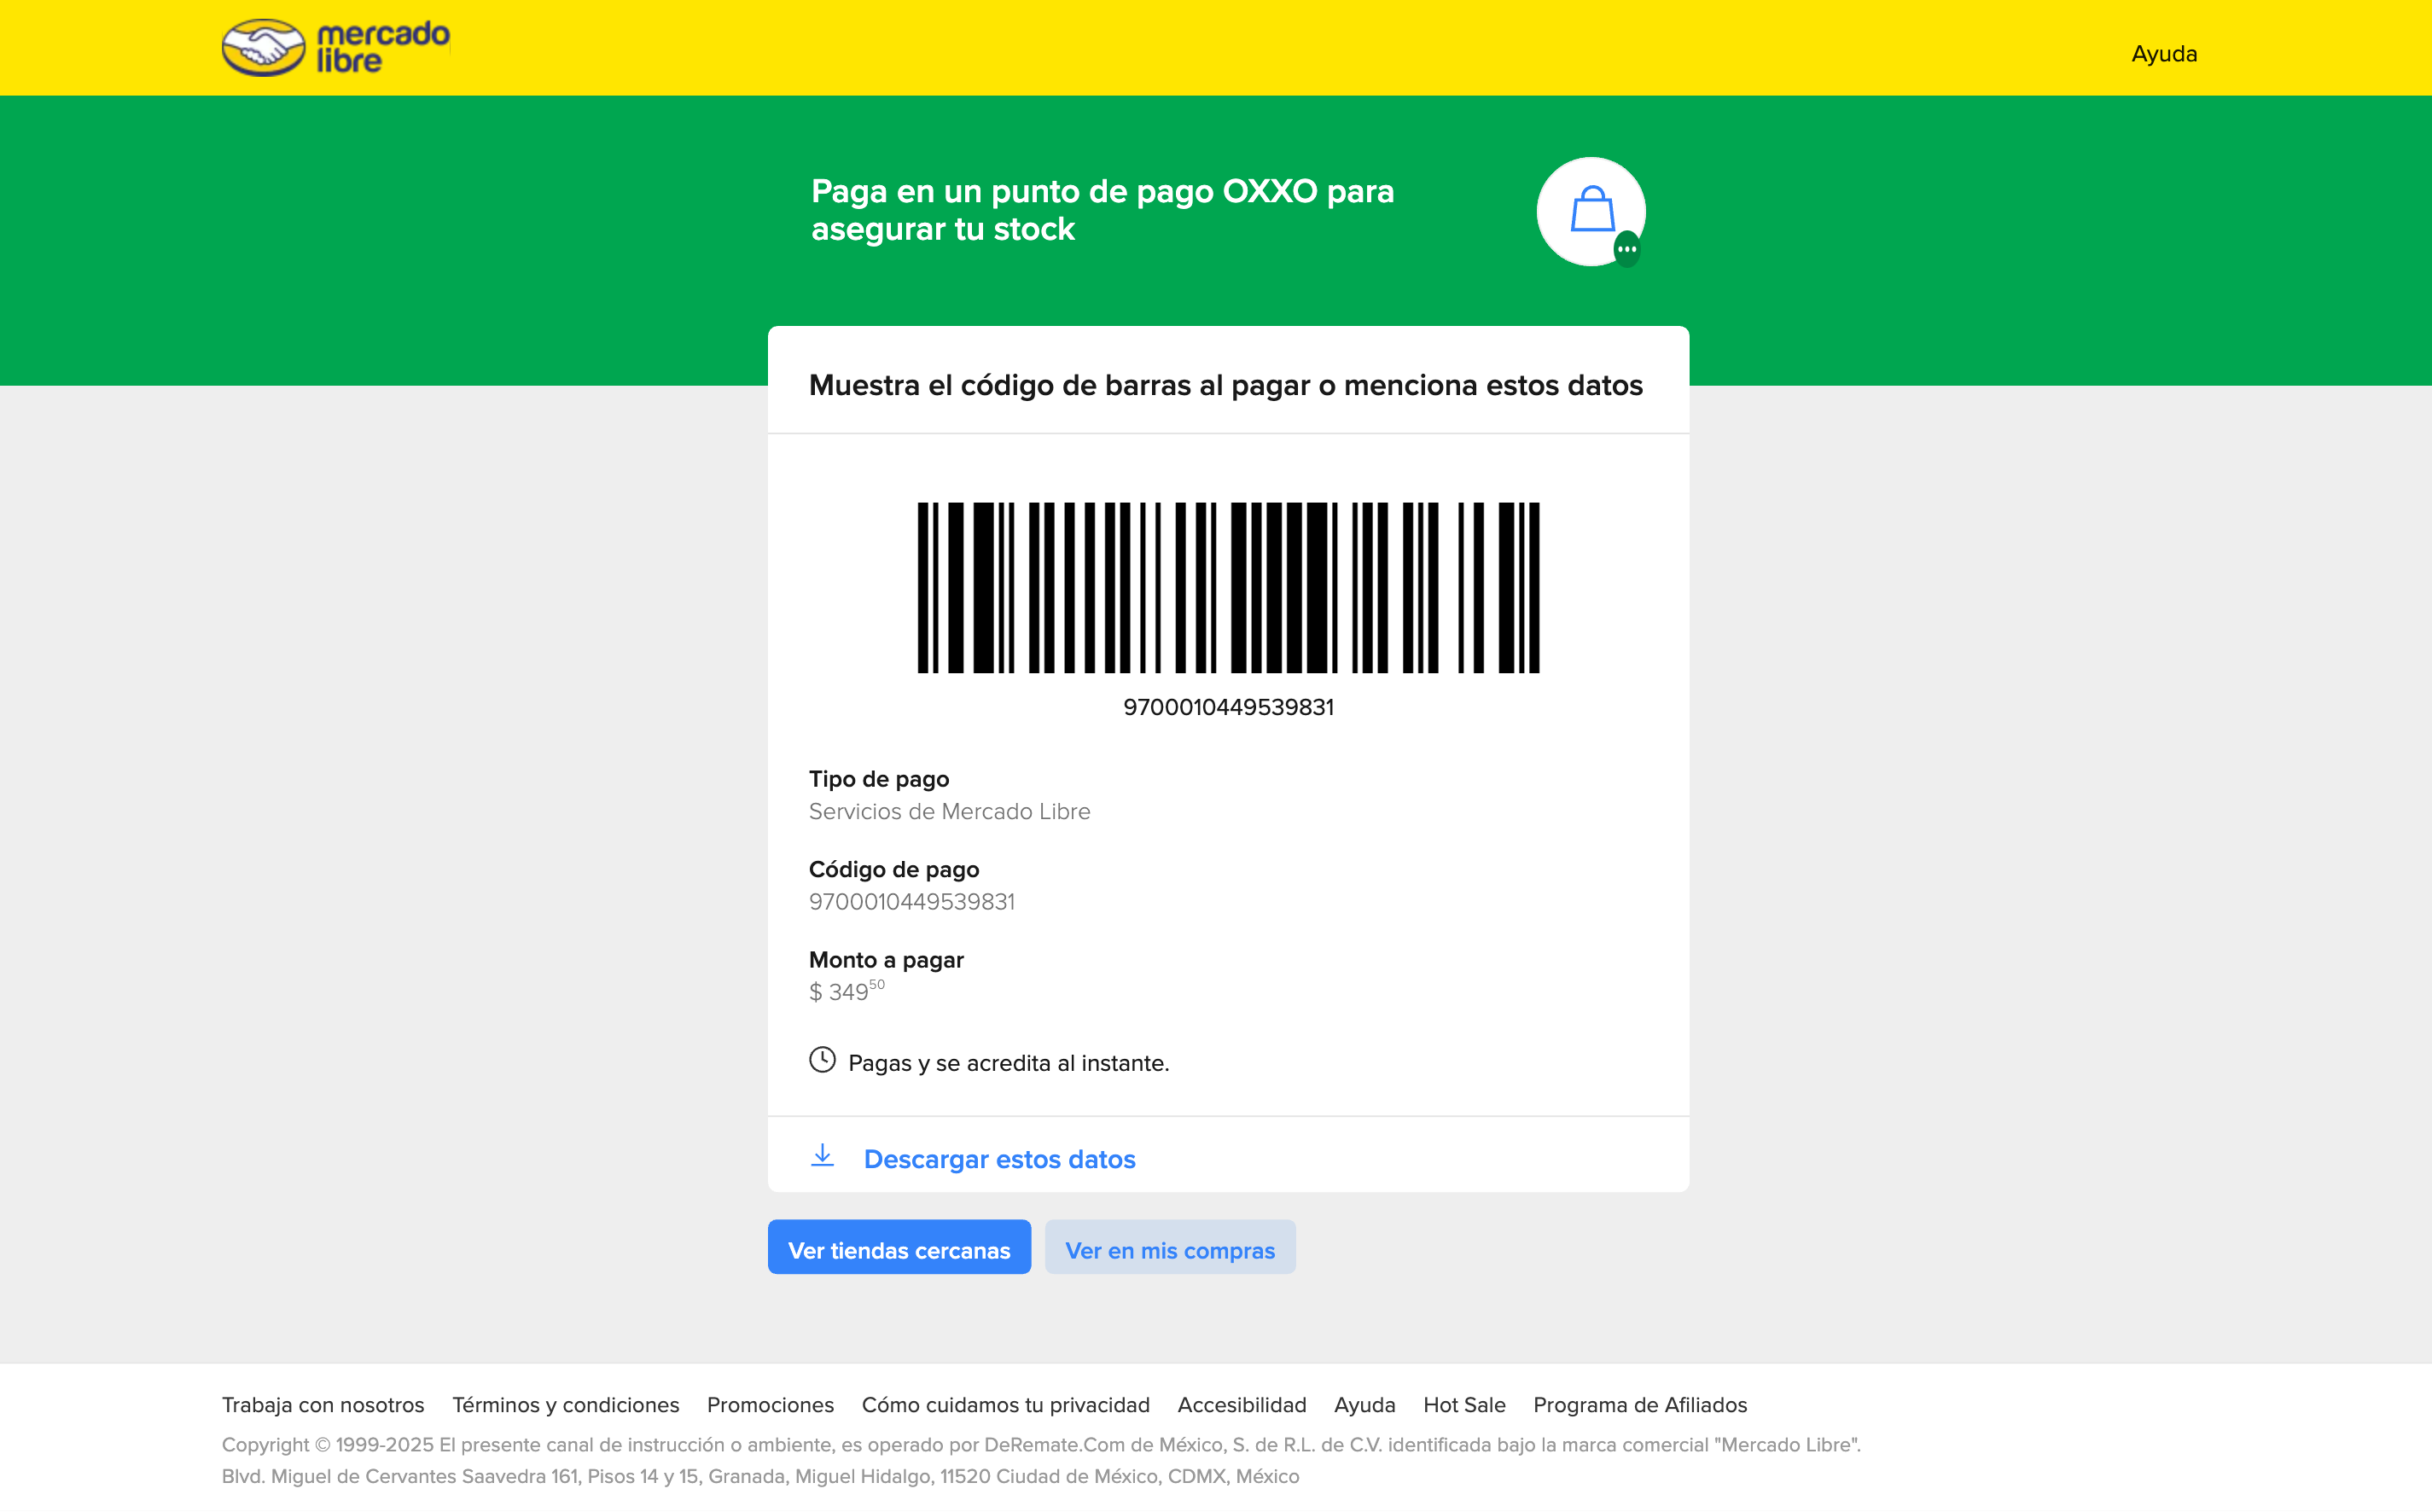
Task: Click the clock icon near instant accreditation
Action: pyautogui.click(x=822, y=1060)
